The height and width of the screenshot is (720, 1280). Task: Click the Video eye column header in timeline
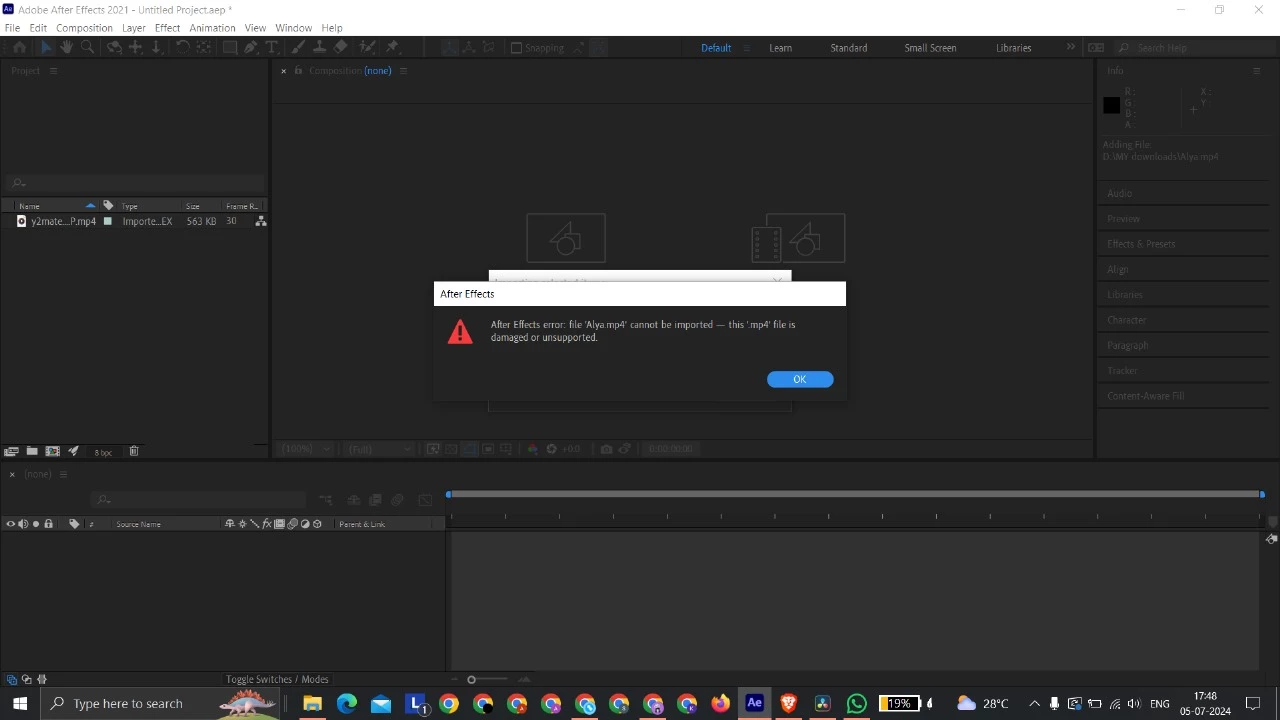(x=11, y=524)
